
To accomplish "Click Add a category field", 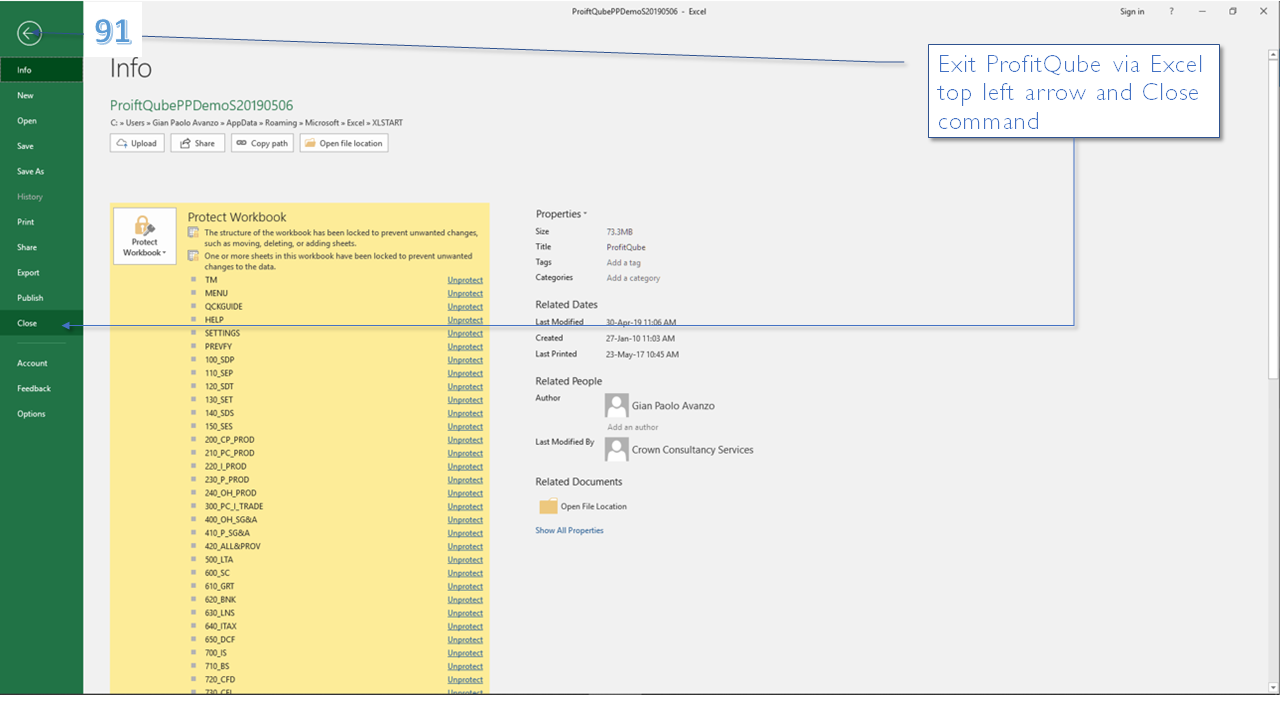I will coord(633,278).
